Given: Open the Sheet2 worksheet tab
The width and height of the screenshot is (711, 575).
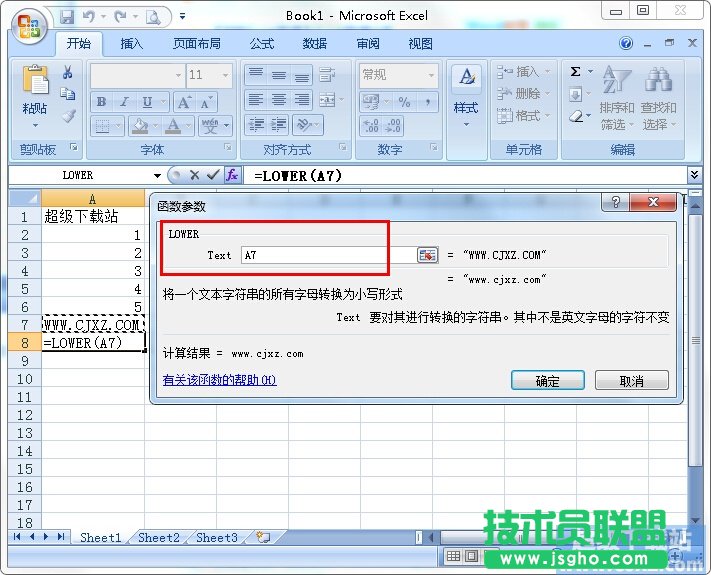Looking at the screenshot, I should coord(159,537).
